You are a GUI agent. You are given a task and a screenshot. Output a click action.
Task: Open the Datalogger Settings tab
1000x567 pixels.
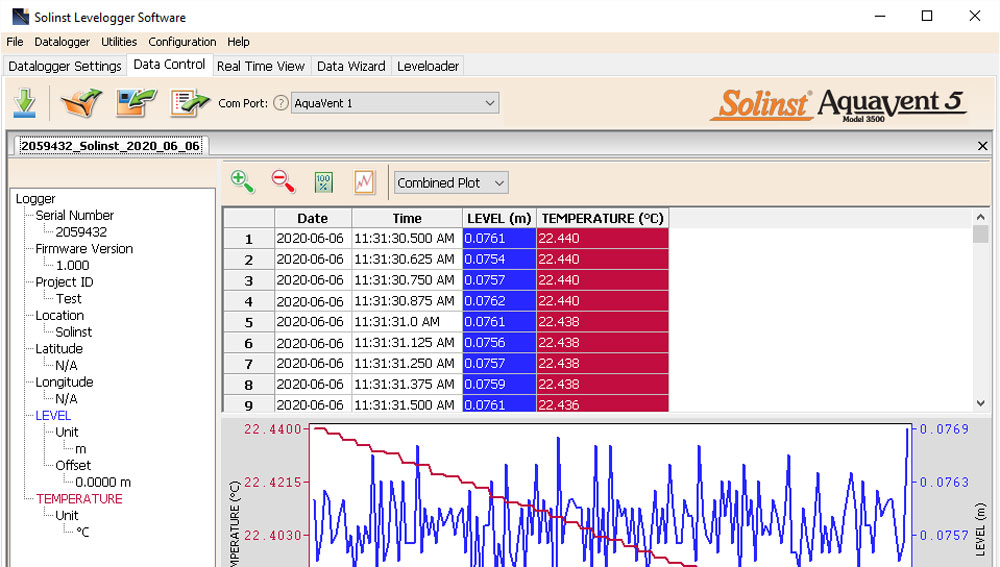click(65, 66)
